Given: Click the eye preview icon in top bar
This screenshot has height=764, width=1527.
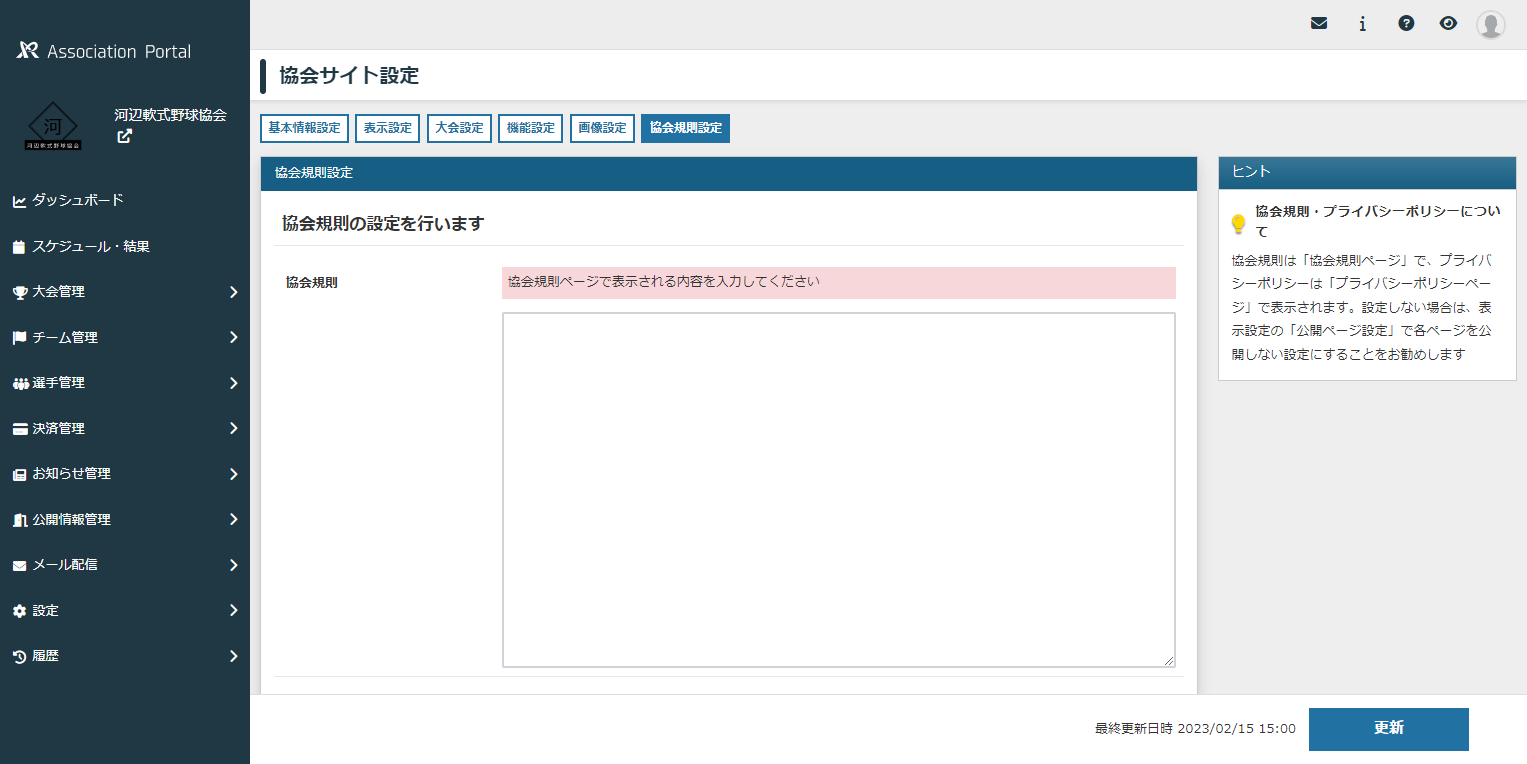Looking at the screenshot, I should tap(1448, 22).
